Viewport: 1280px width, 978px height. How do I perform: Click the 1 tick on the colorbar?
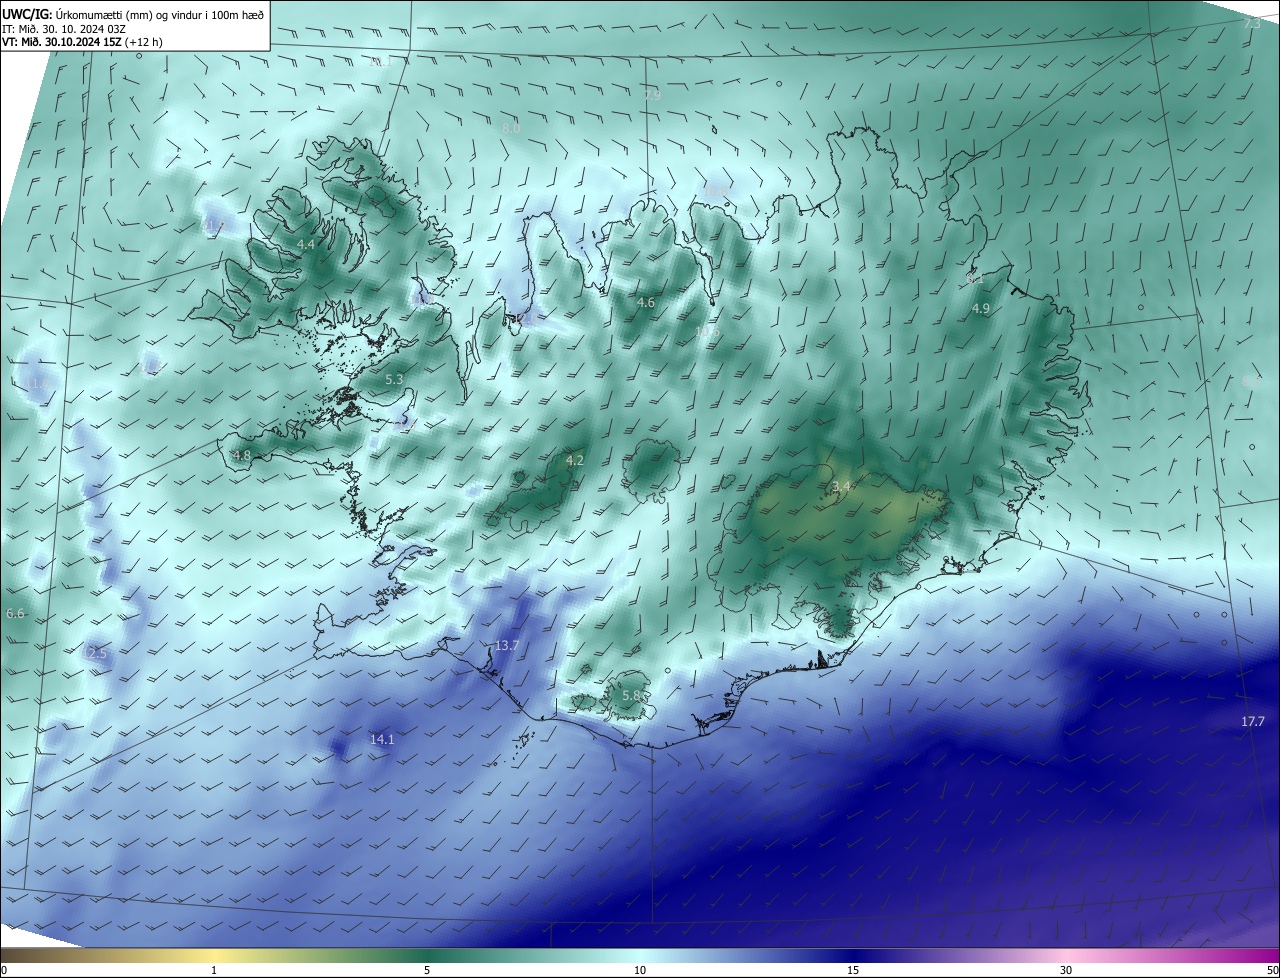point(214,970)
